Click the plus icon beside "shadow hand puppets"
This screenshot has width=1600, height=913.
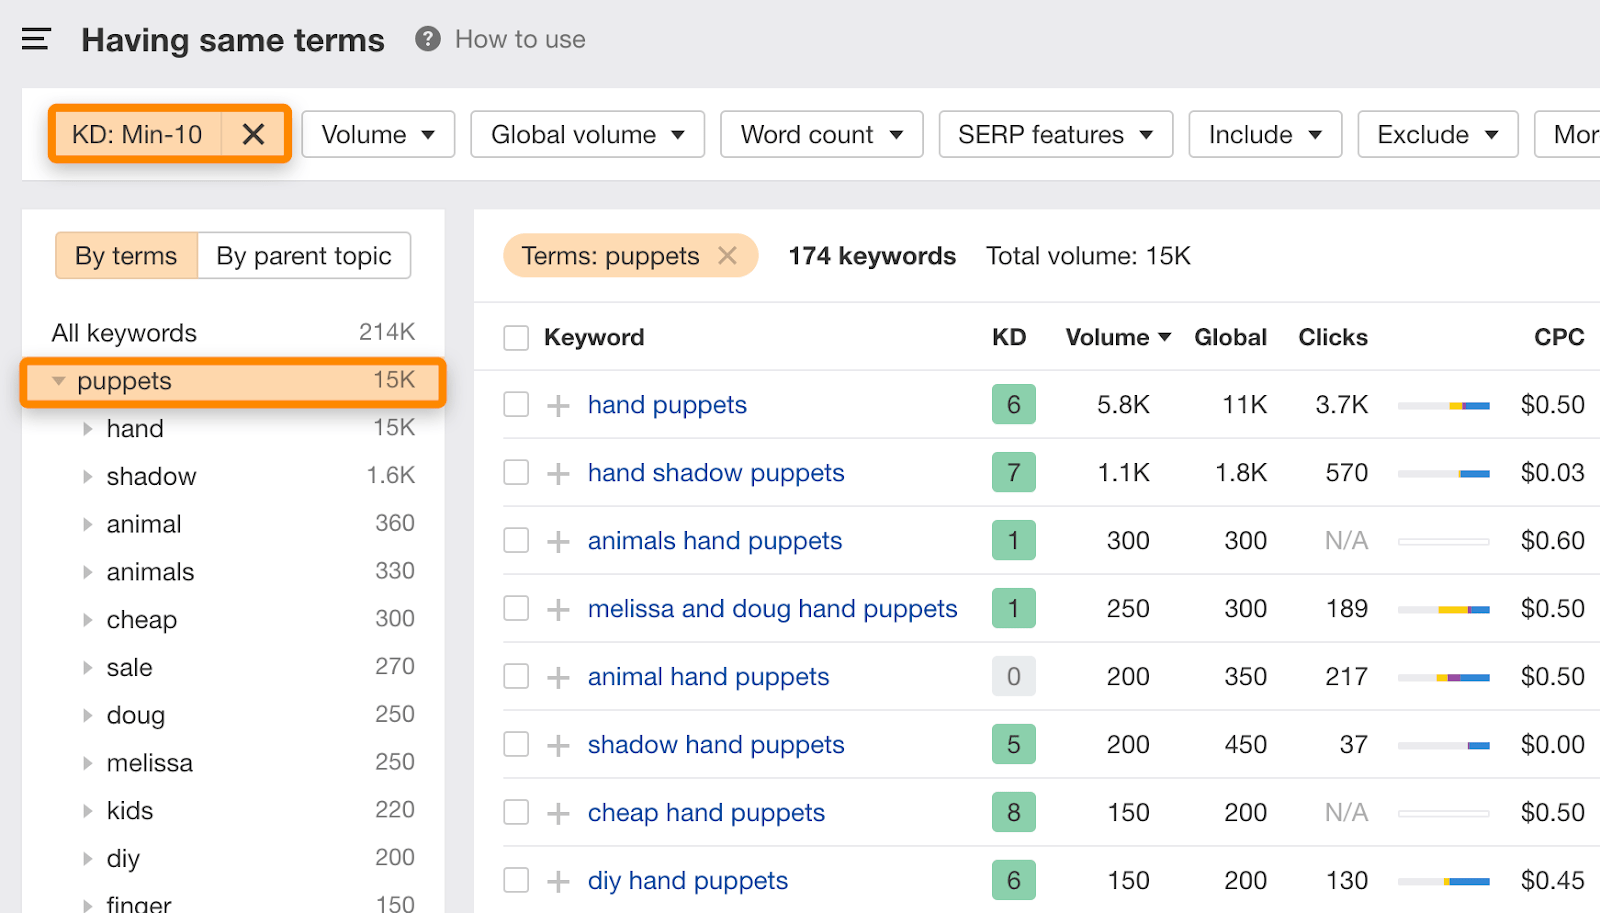(556, 744)
